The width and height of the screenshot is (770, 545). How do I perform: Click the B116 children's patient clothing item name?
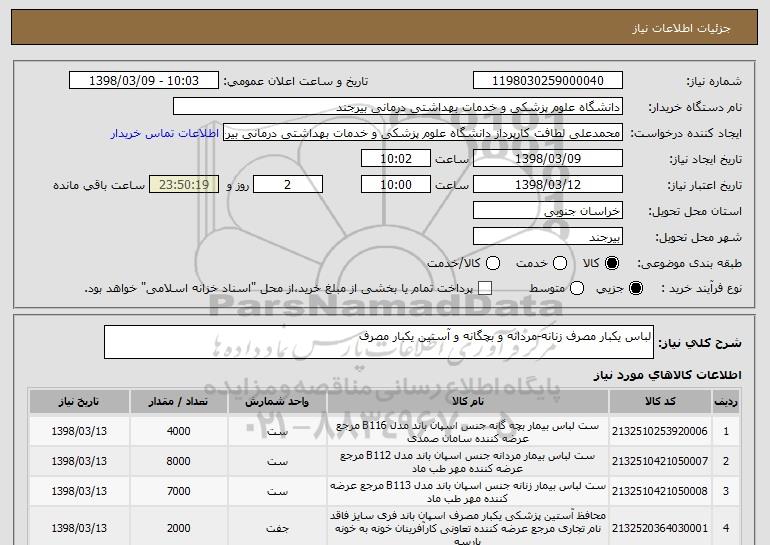(x=468, y=432)
